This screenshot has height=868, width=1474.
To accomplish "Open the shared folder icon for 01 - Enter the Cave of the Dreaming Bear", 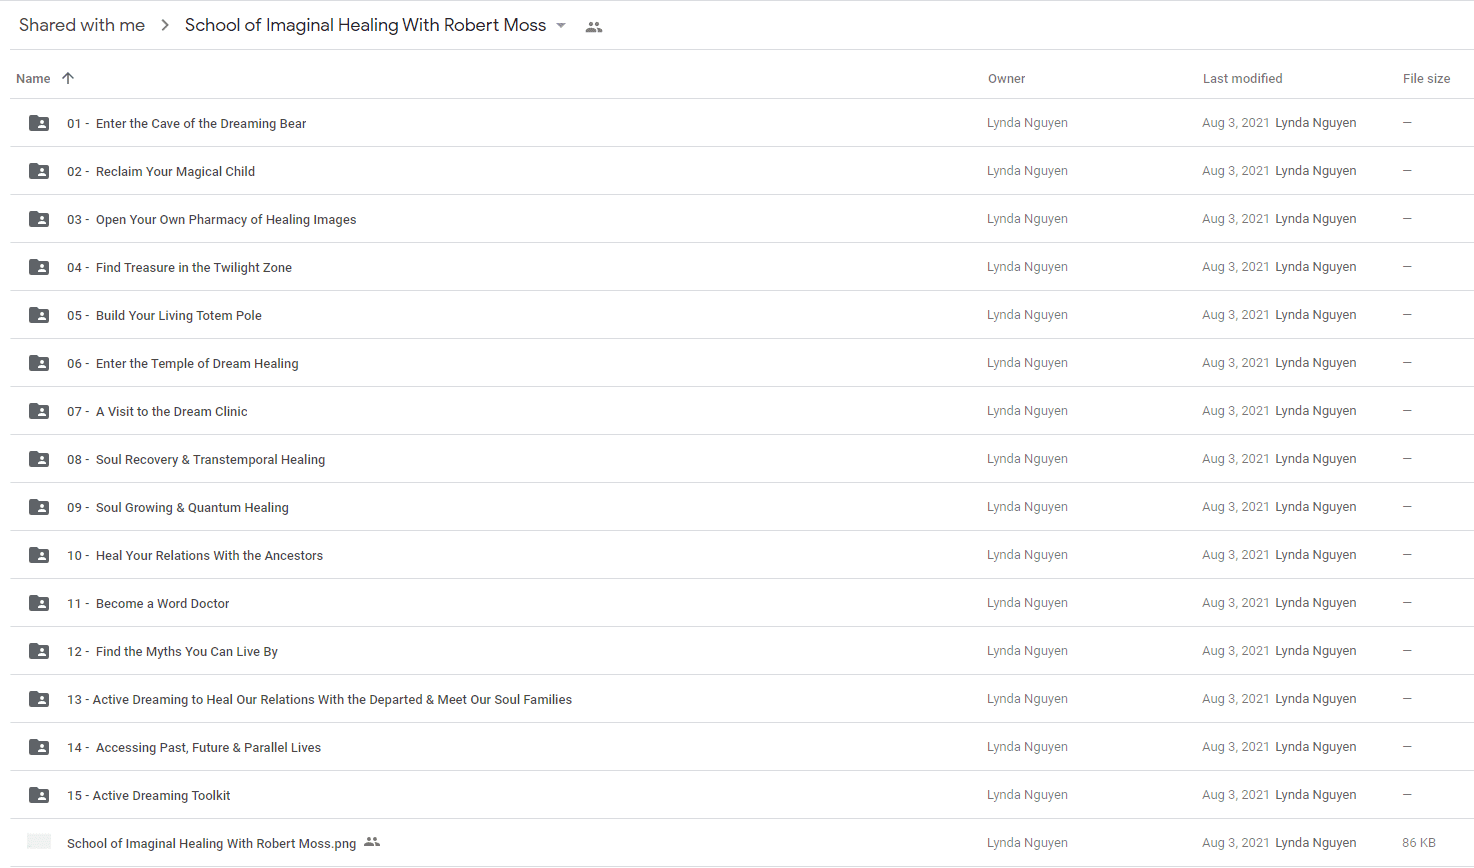I will click(39, 123).
